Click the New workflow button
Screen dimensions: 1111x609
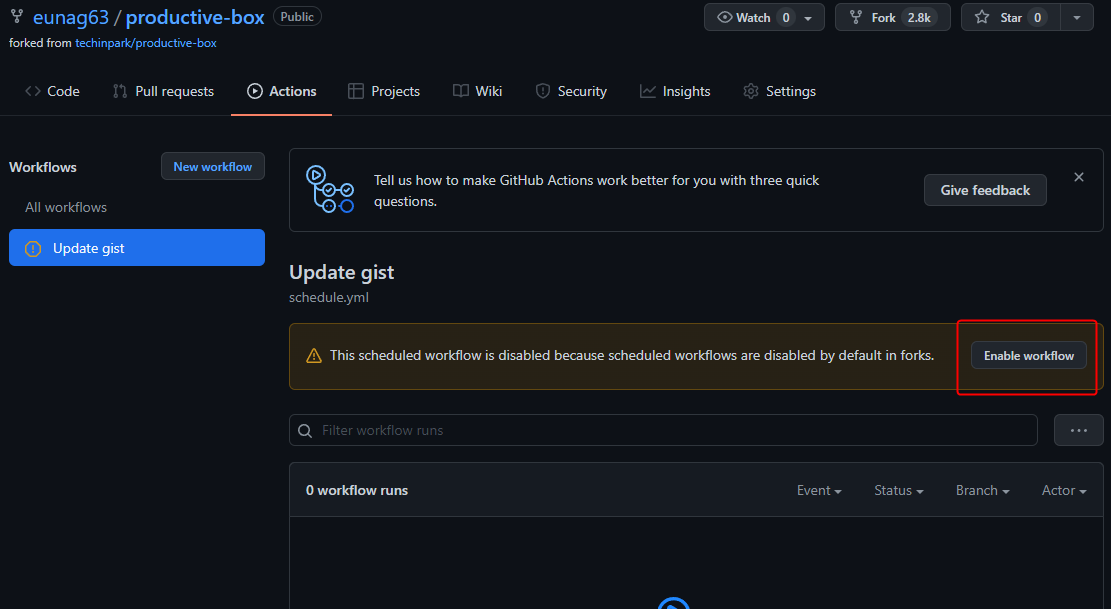(213, 166)
